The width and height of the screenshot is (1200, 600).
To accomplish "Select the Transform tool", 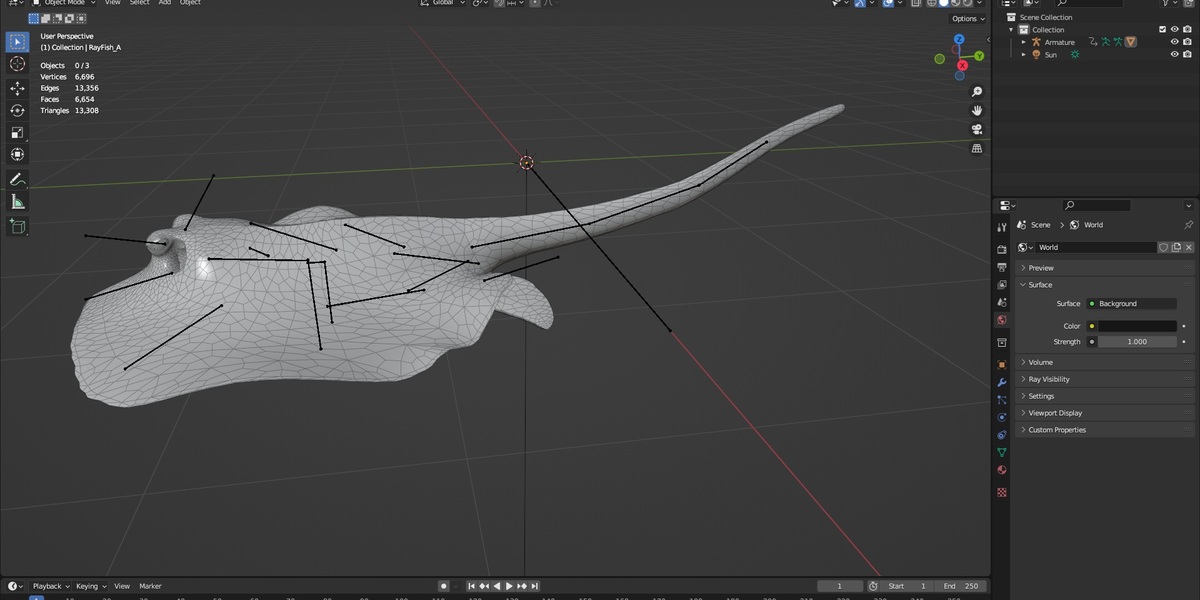I will pos(17,154).
